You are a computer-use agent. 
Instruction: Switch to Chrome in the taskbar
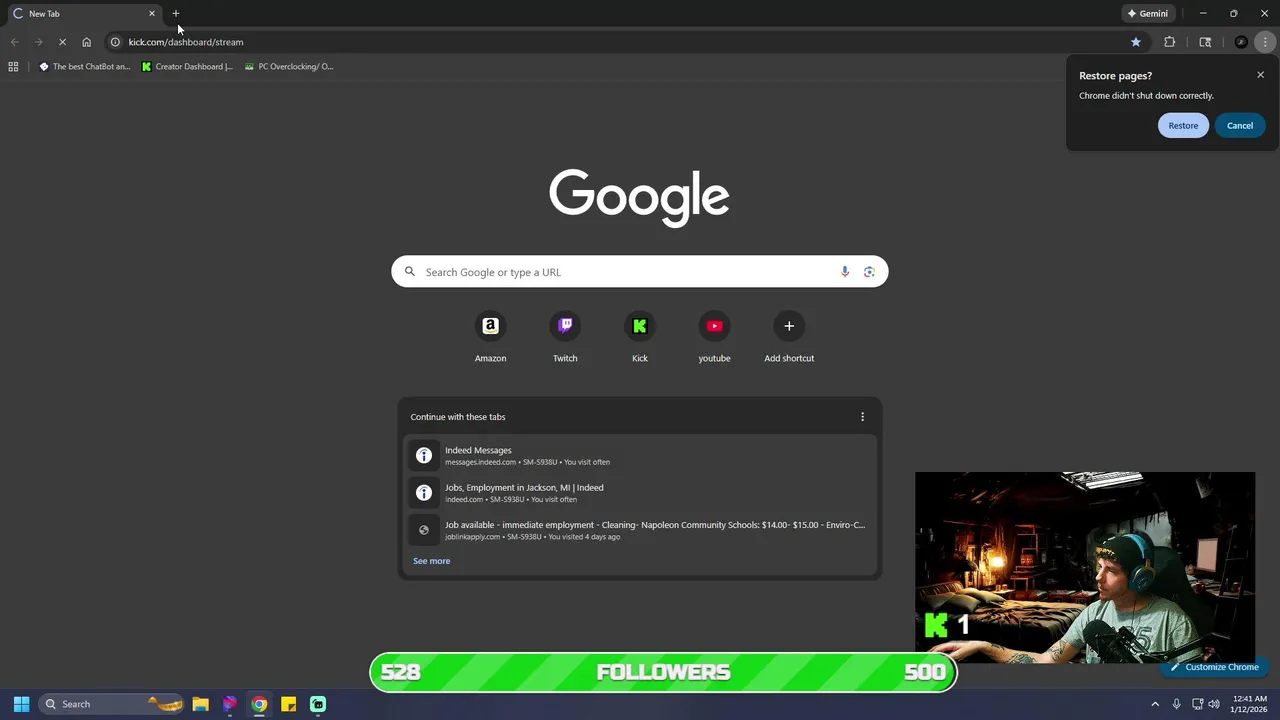pos(259,704)
